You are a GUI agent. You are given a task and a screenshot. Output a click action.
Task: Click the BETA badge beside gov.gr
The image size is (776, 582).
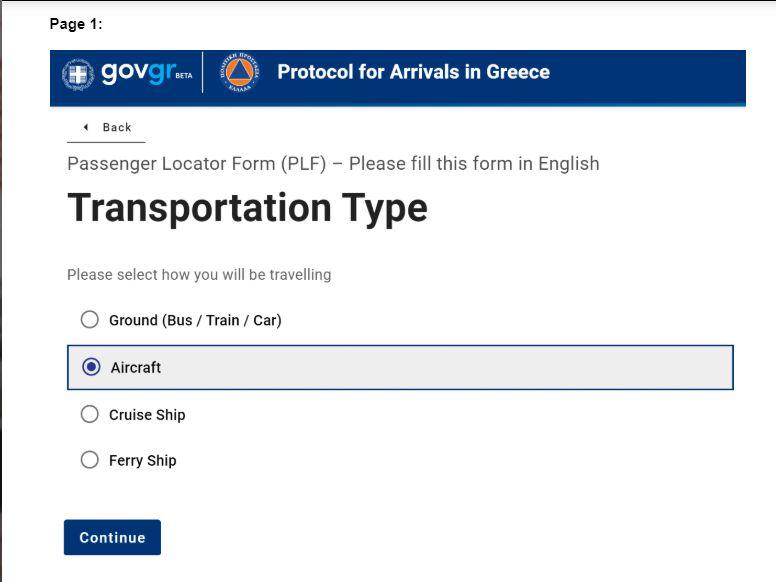click(184, 76)
